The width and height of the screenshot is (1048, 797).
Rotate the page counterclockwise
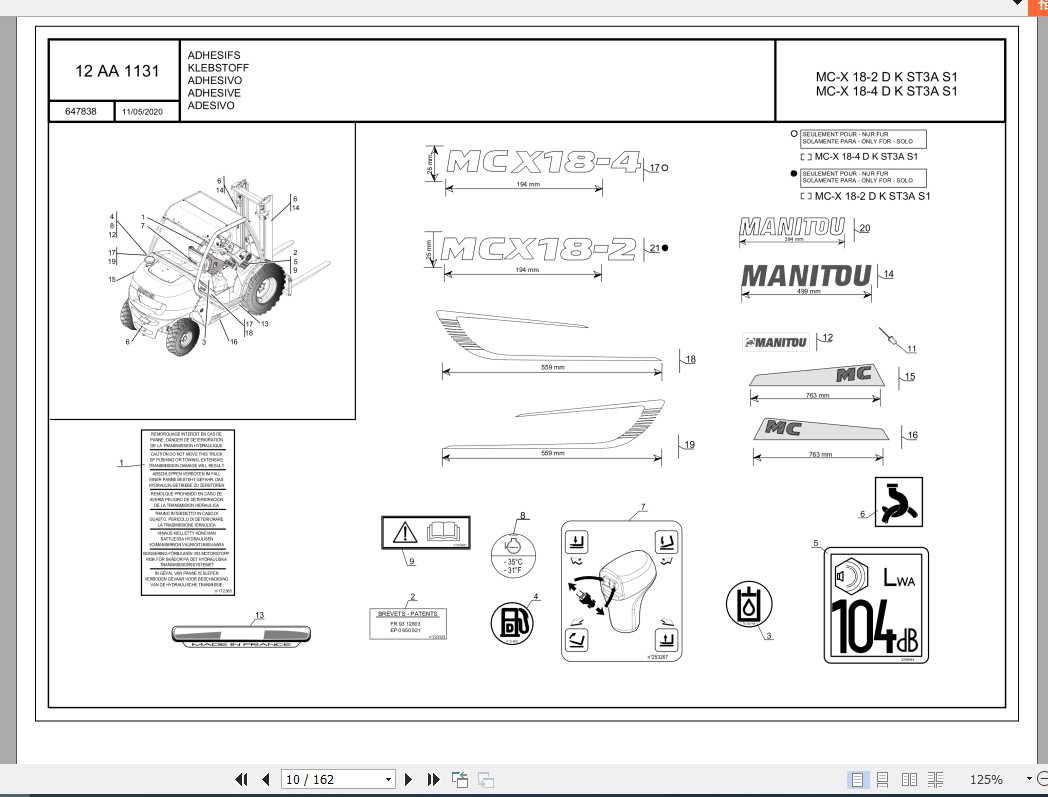pyautogui.click(x=459, y=779)
